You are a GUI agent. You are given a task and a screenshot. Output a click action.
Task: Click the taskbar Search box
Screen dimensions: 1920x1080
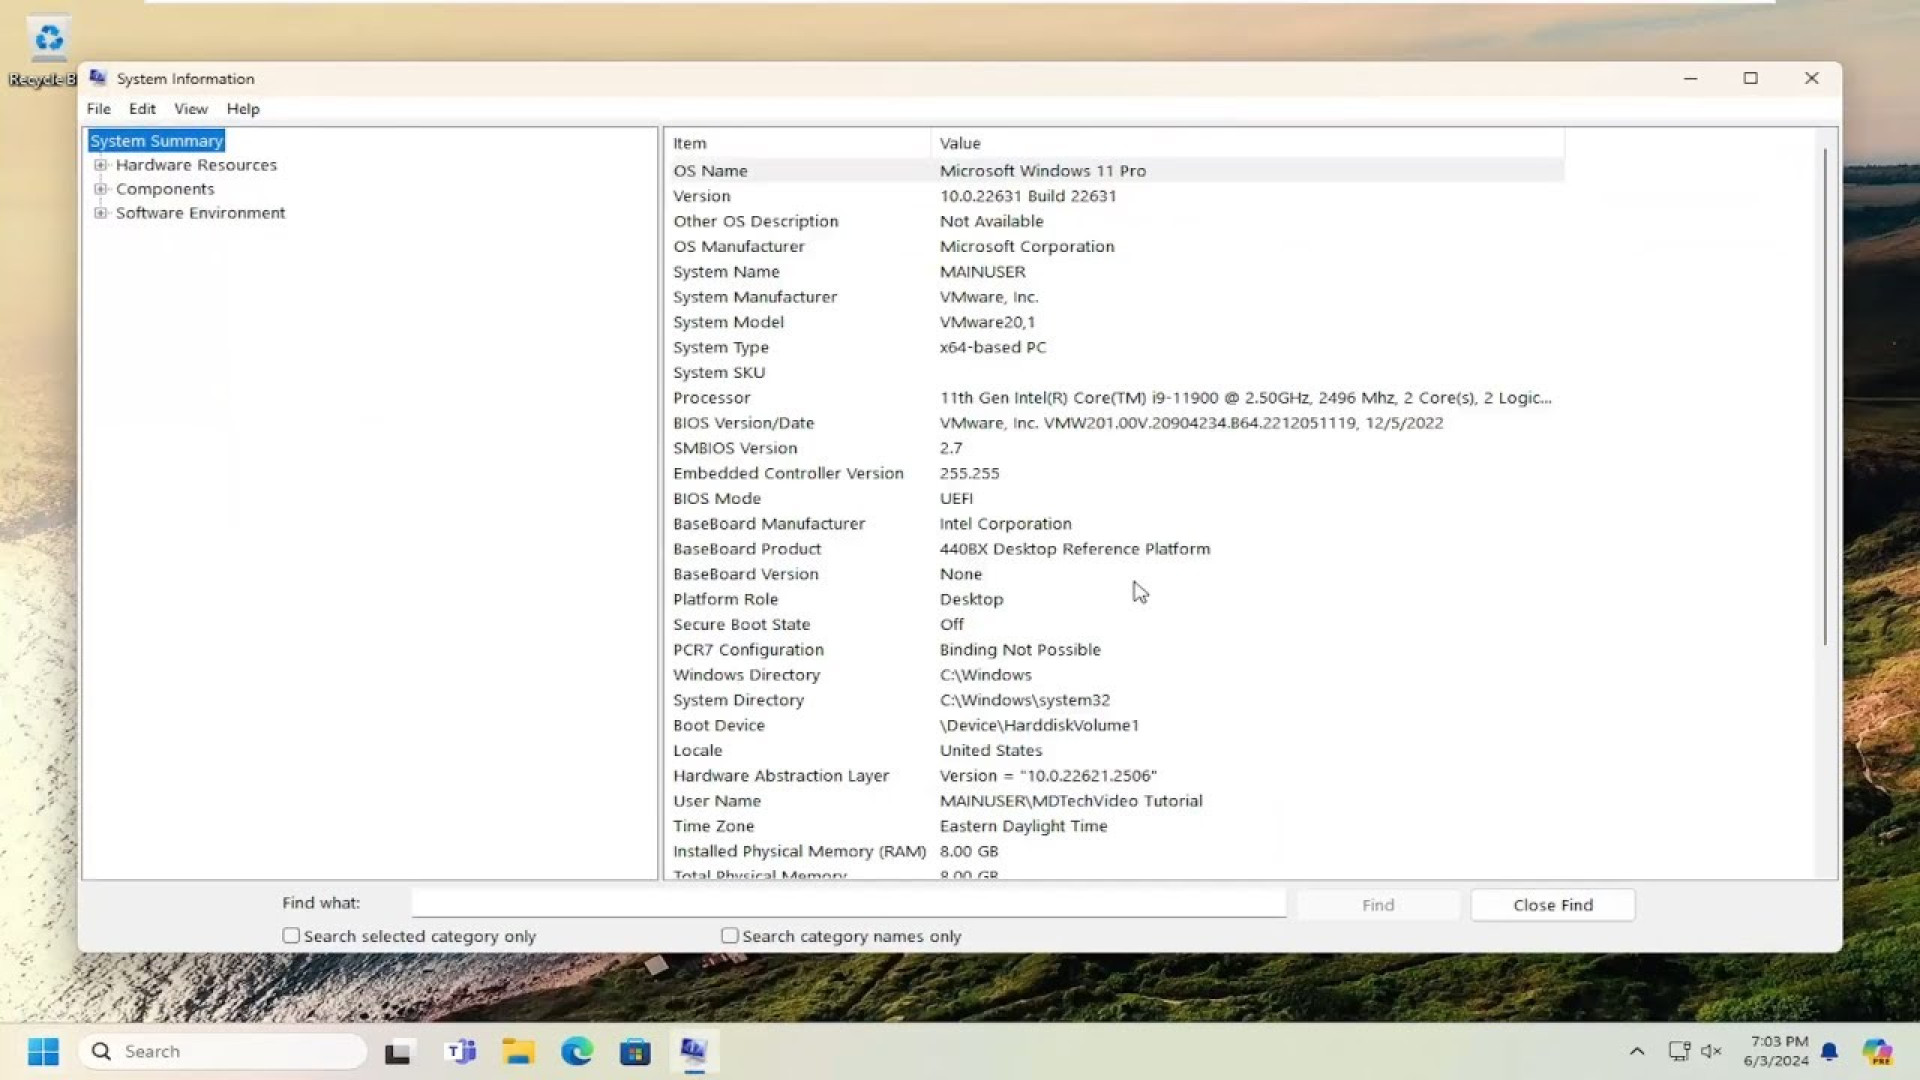(x=223, y=1051)
